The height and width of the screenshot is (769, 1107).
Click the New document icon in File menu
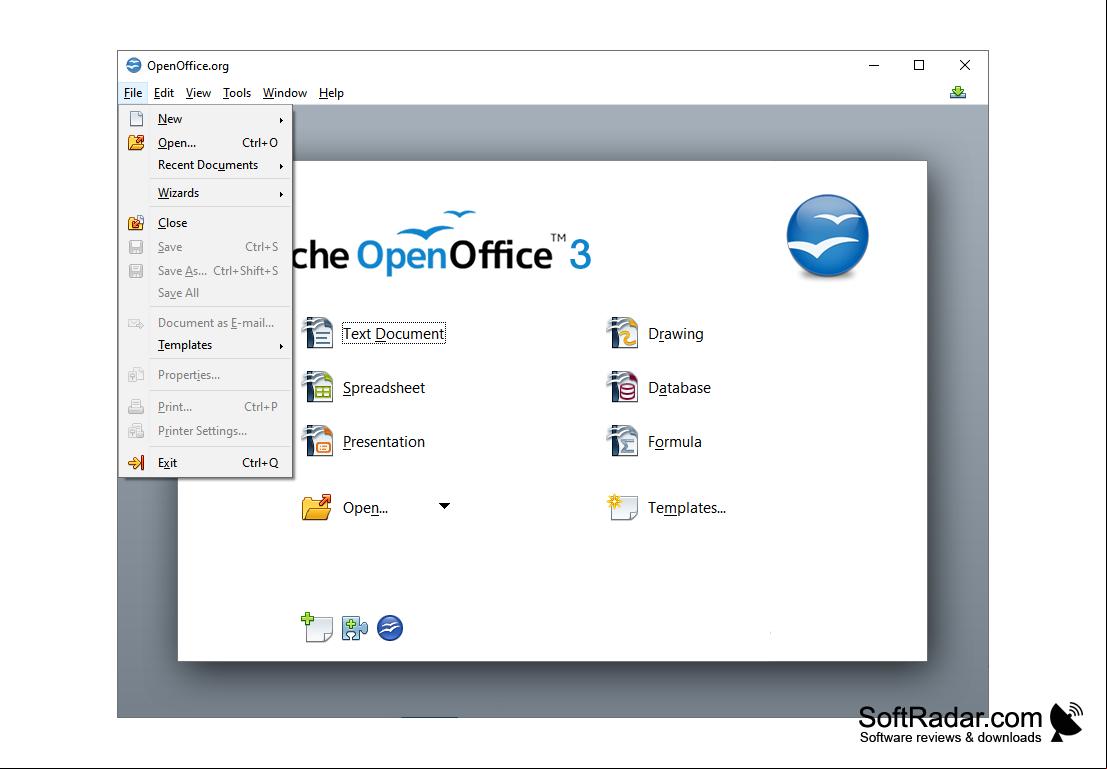tap(136, 119)
